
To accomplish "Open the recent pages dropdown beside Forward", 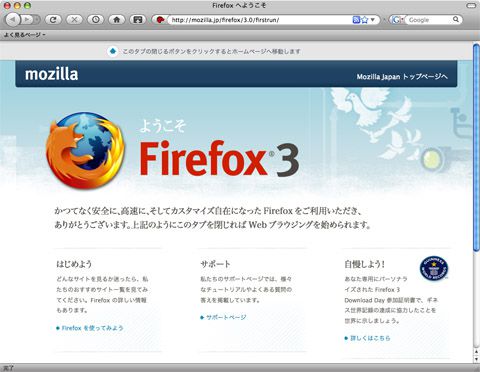I will [37, 20].
